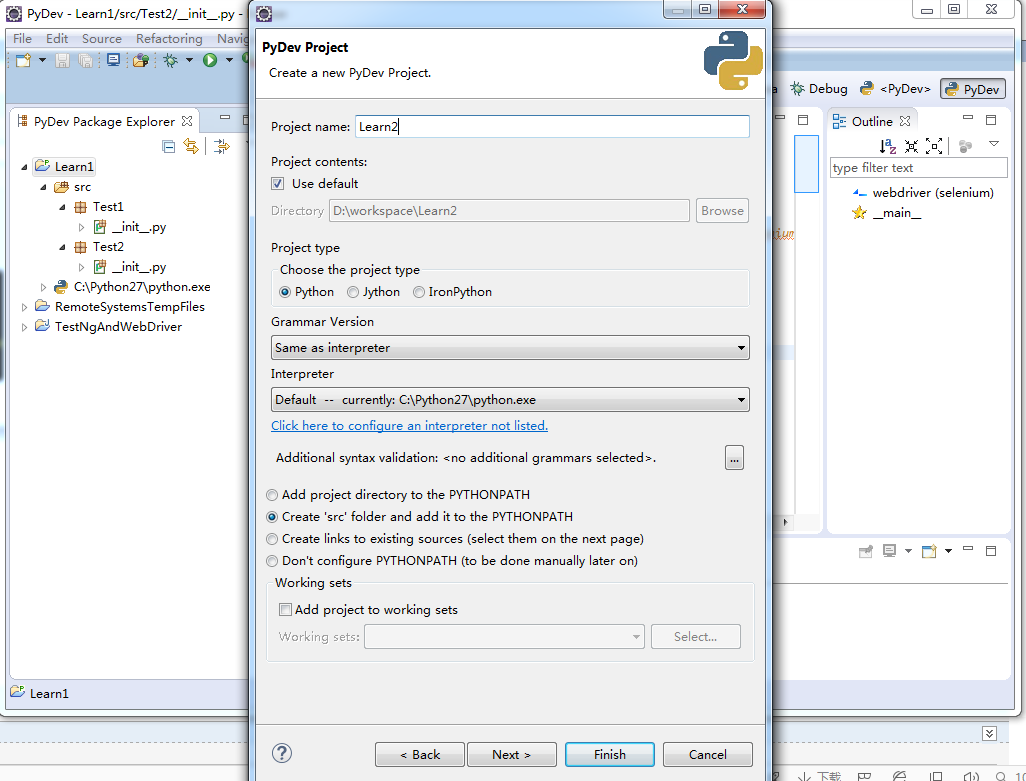Open the Interpreter dropdown
The height and width of the screenshot is (781, 1026).
510,400
